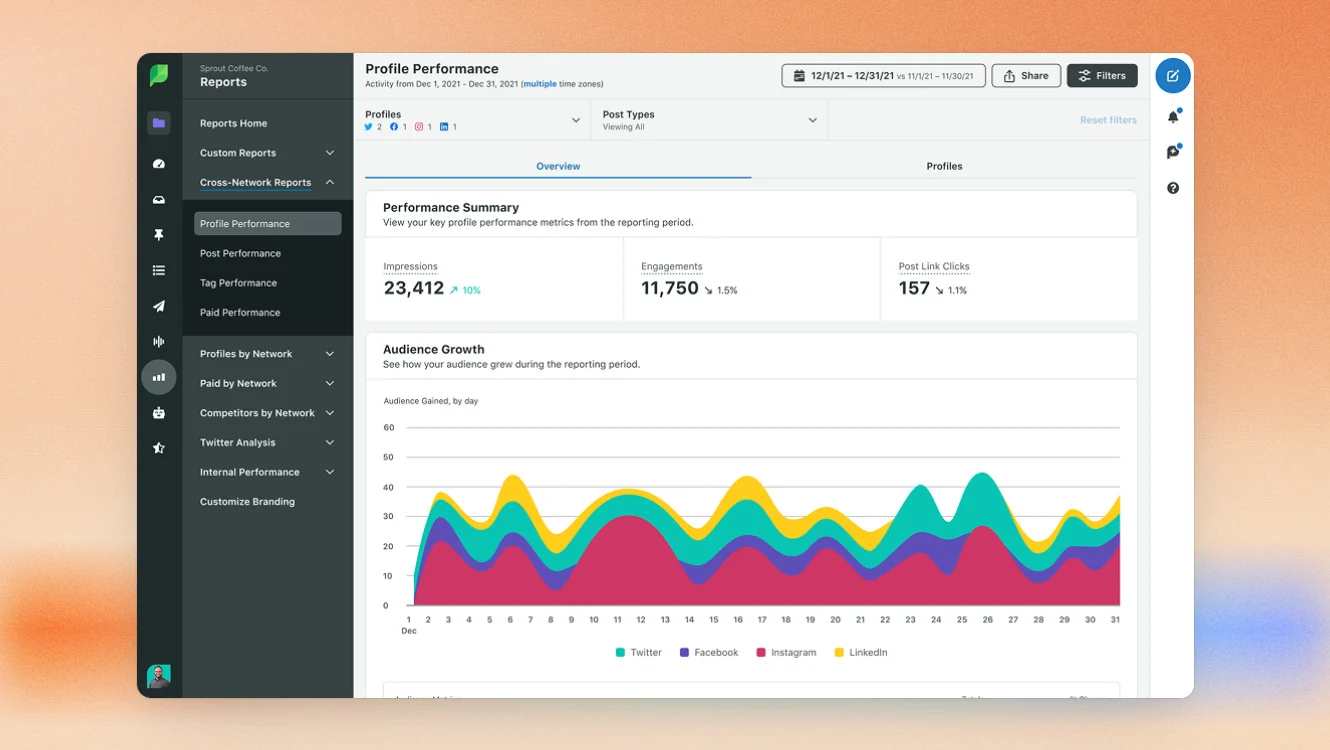1330x750 pixels.
Task: Click the Share button
Action: click(x=1026, y=76)
